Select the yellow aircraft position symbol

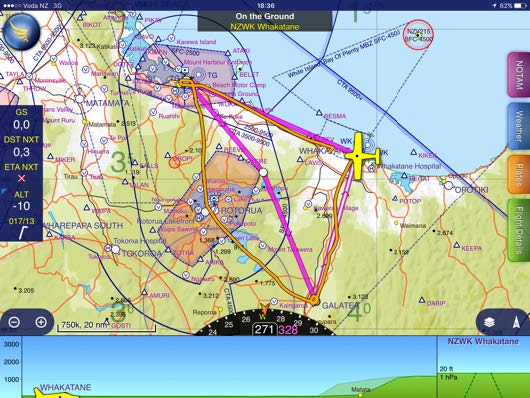pos(361,156)
